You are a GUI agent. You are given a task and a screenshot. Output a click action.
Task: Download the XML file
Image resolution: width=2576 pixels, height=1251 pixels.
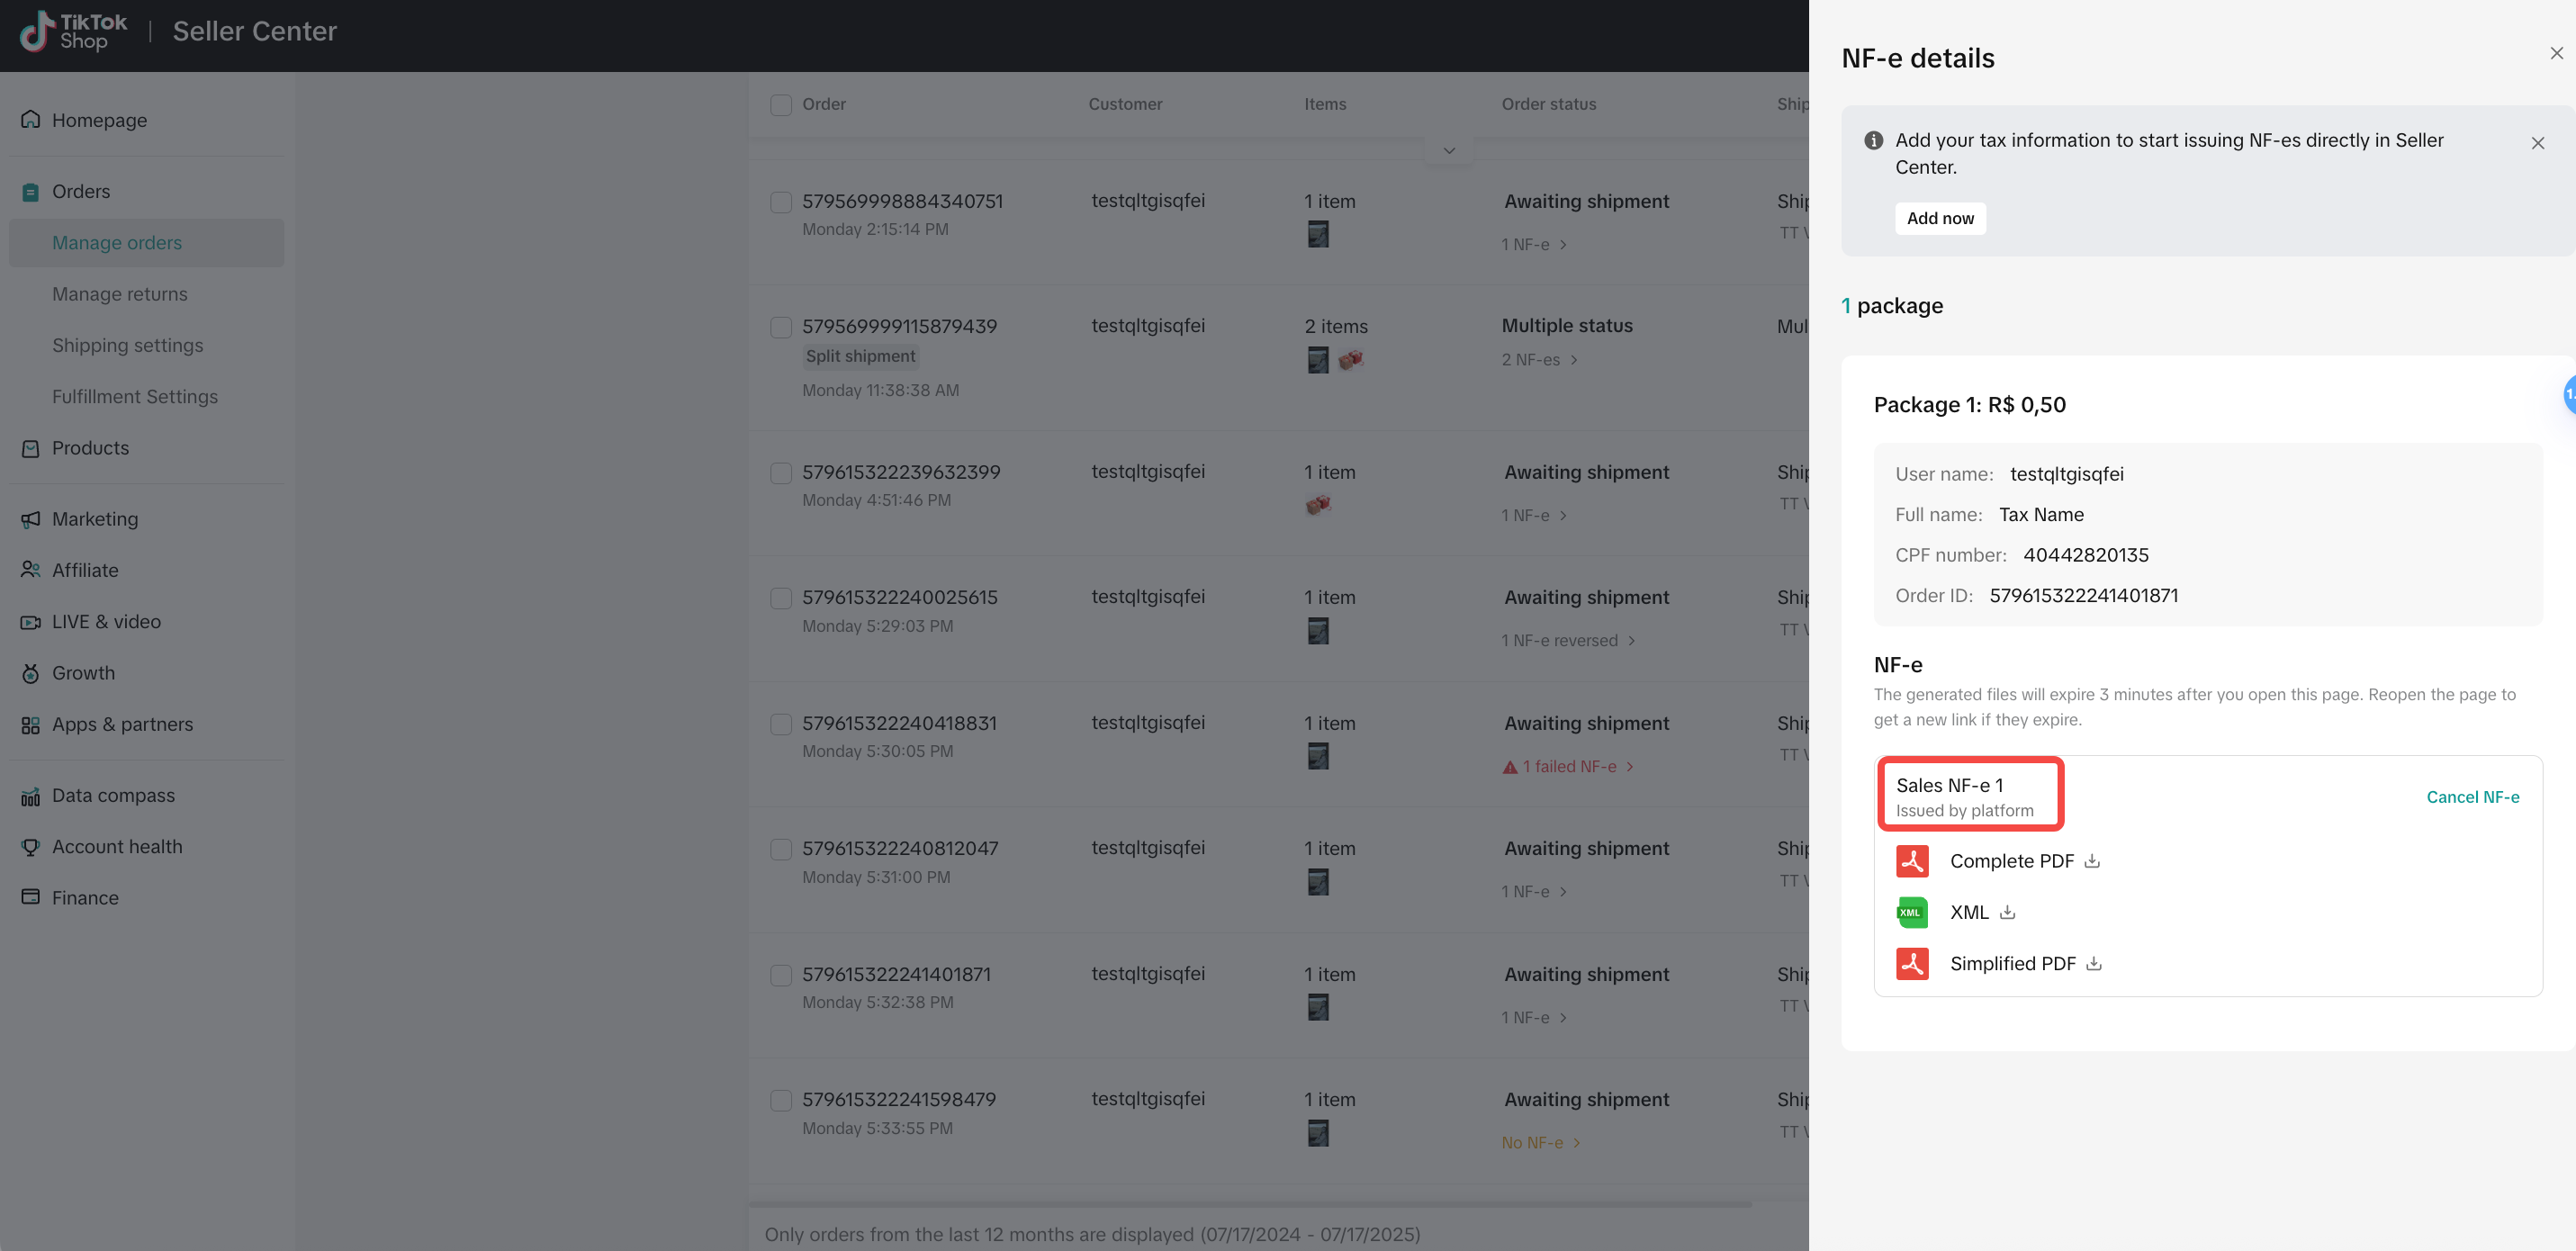pyautogui.click(x=2007, y=912)
